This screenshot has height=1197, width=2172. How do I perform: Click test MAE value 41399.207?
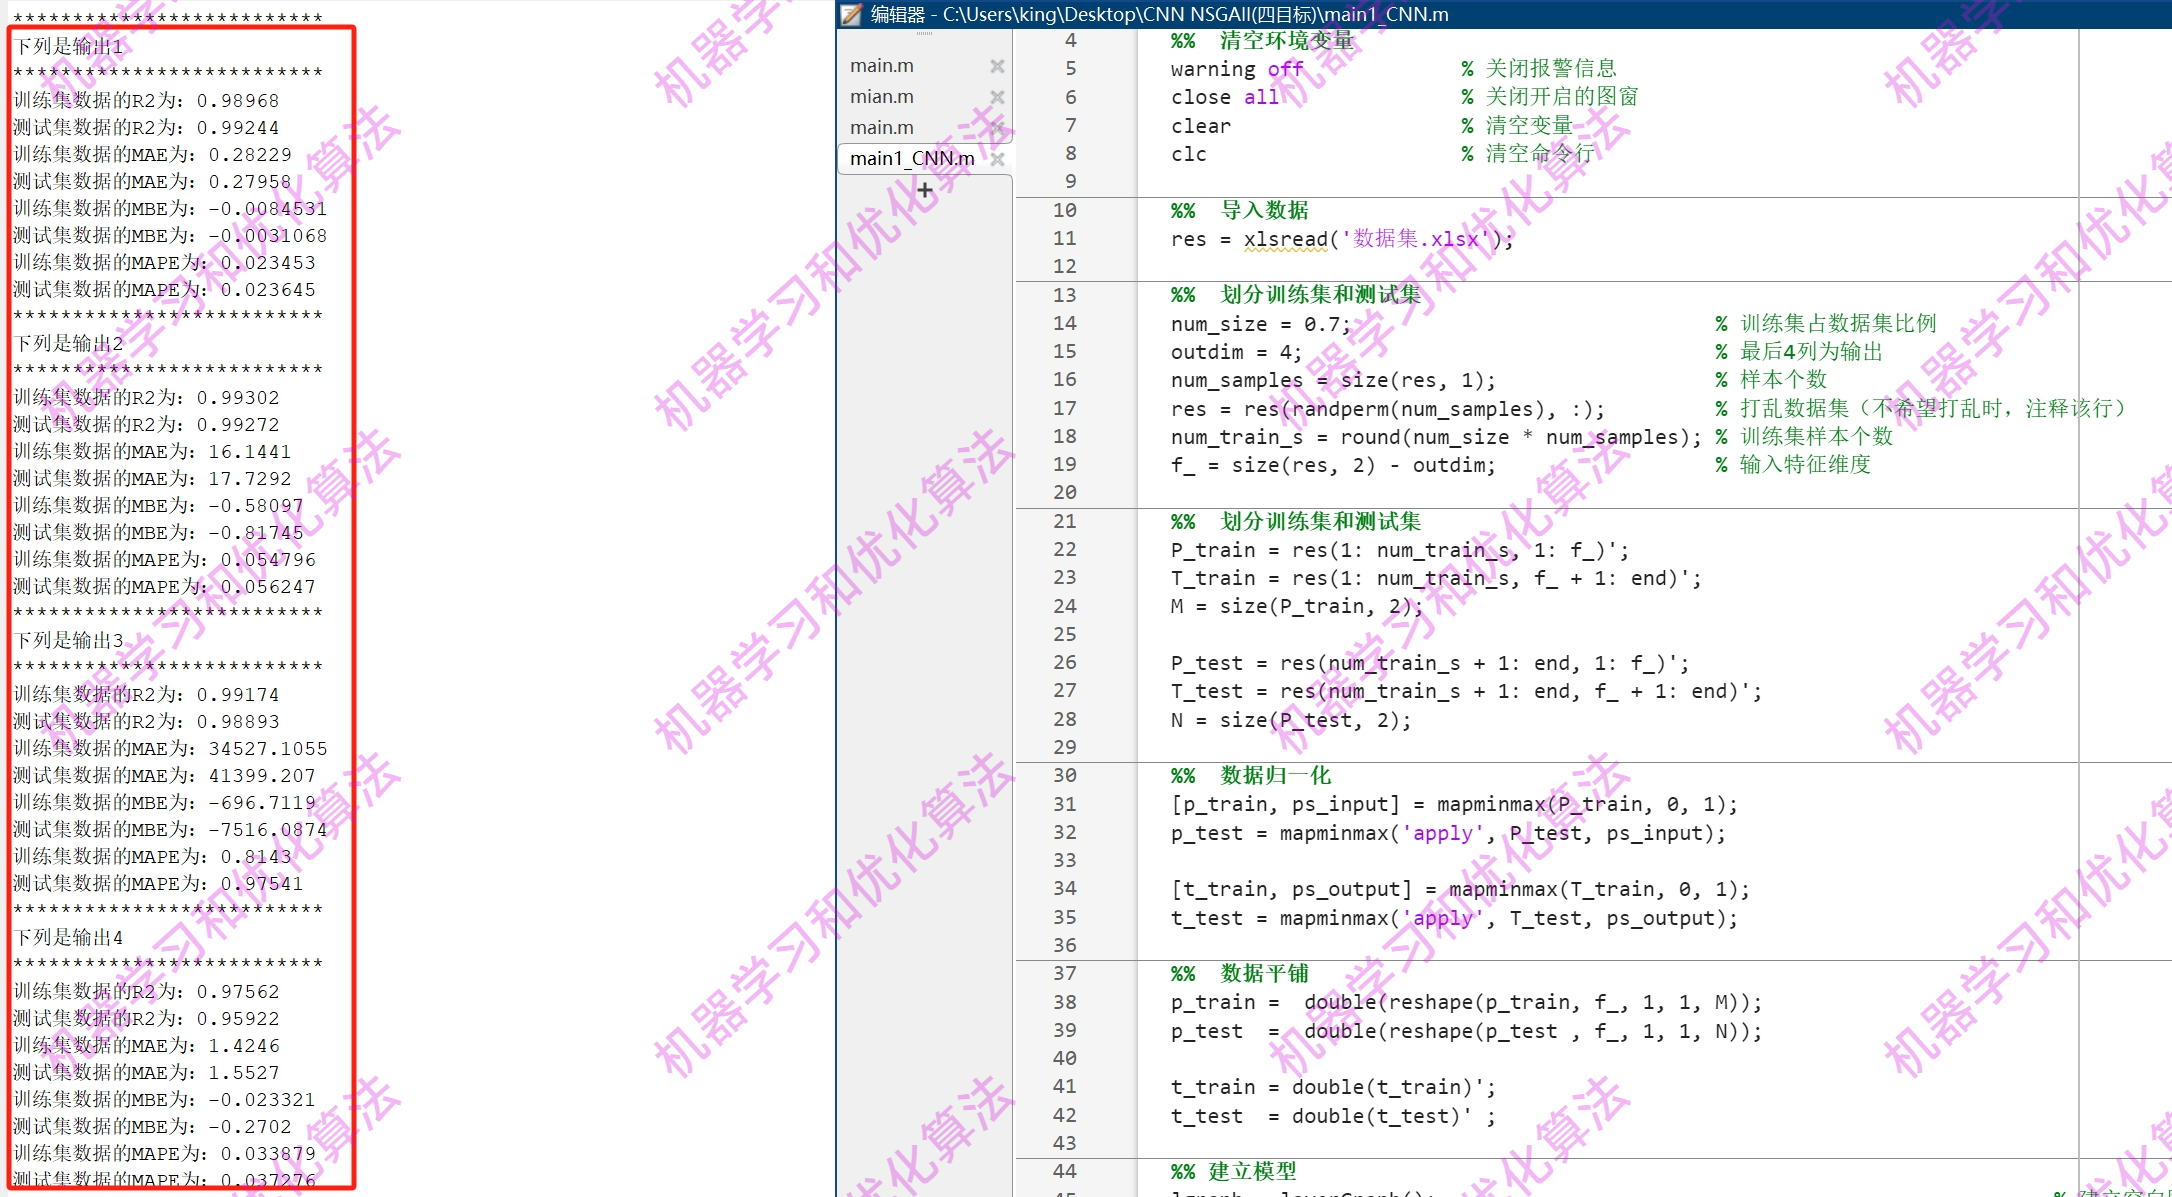click(262, 775)
